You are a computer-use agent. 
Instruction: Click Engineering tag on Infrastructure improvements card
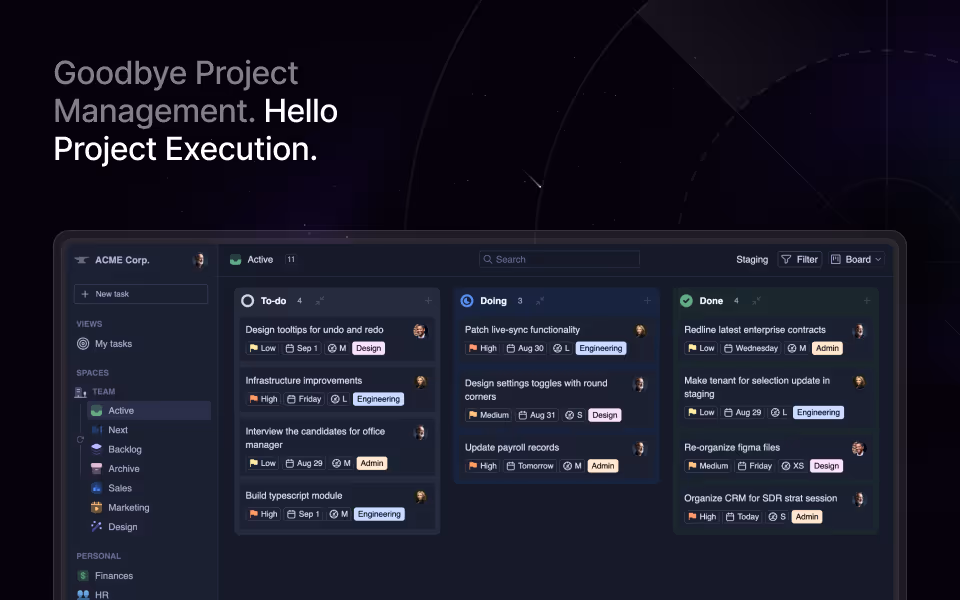[x=378, y=399]
